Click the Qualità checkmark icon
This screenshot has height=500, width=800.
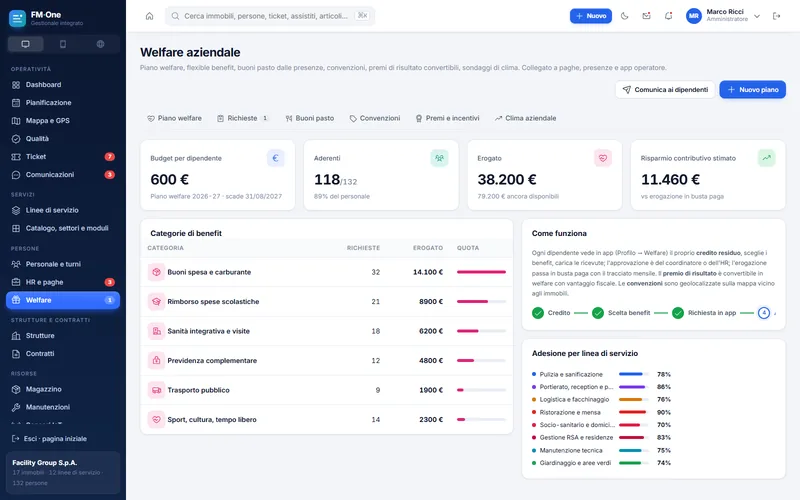16,139
